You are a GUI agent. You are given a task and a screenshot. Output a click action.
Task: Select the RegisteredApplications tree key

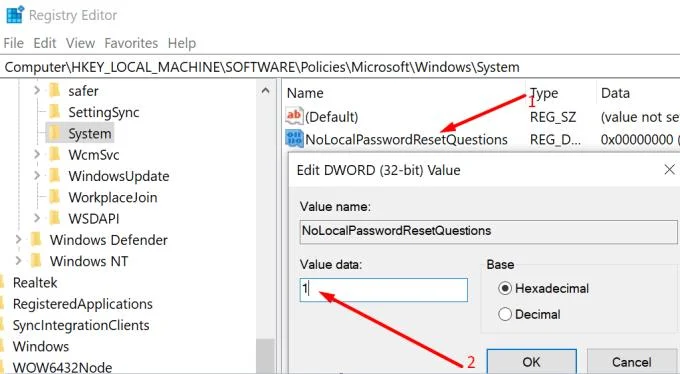82,303
